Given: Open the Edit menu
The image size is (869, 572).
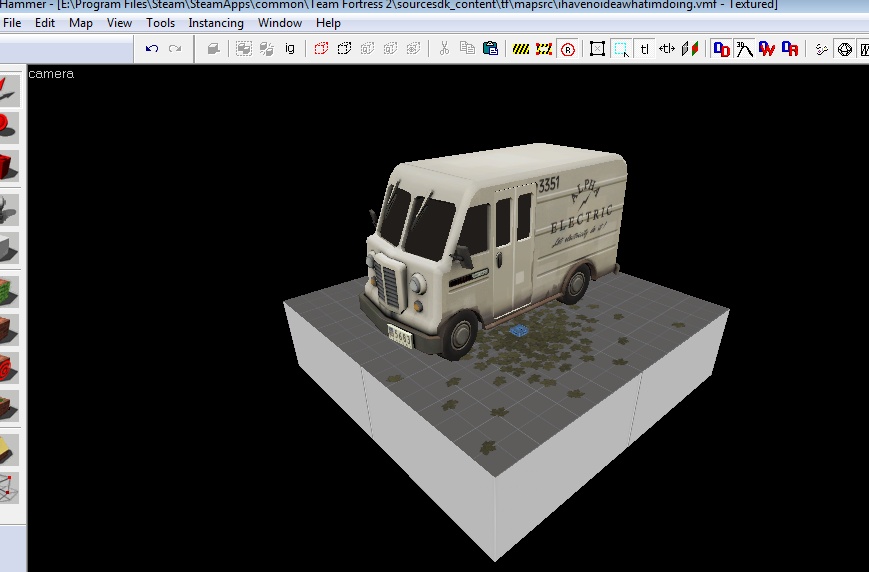Looking at the screenshot, I should (45, 23).
